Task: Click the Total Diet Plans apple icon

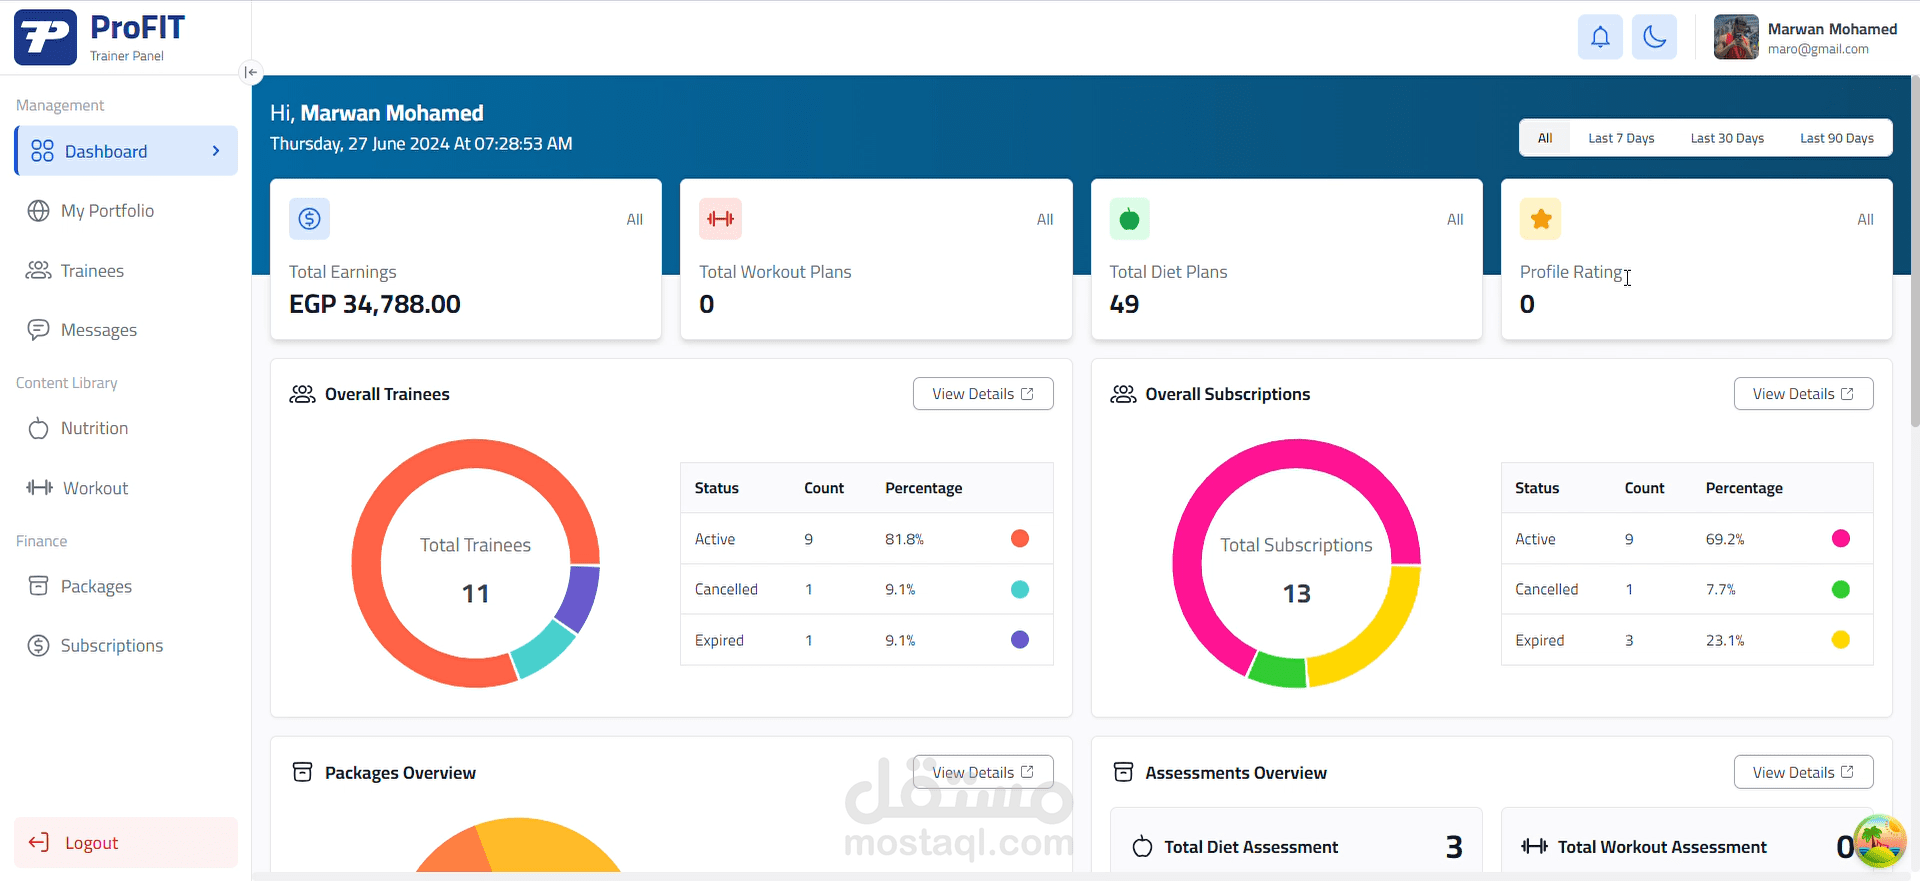Action: (x=1130, y=218)
